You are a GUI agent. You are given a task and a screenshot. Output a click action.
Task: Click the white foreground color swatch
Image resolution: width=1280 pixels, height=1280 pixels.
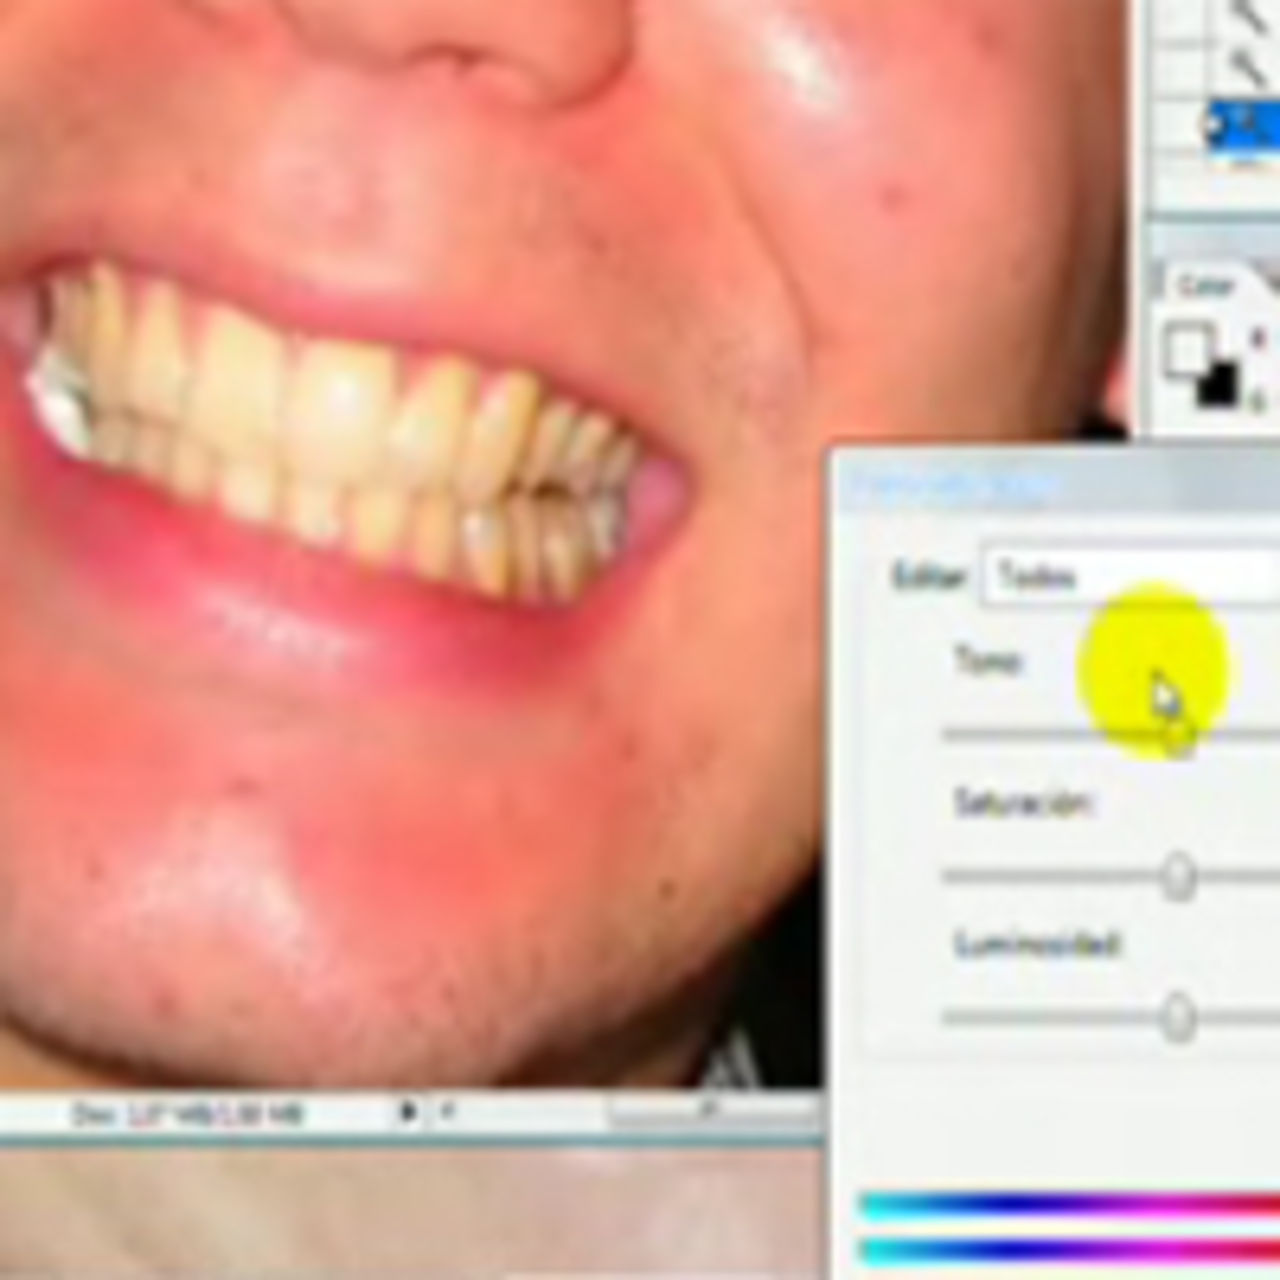point(1187,350)
